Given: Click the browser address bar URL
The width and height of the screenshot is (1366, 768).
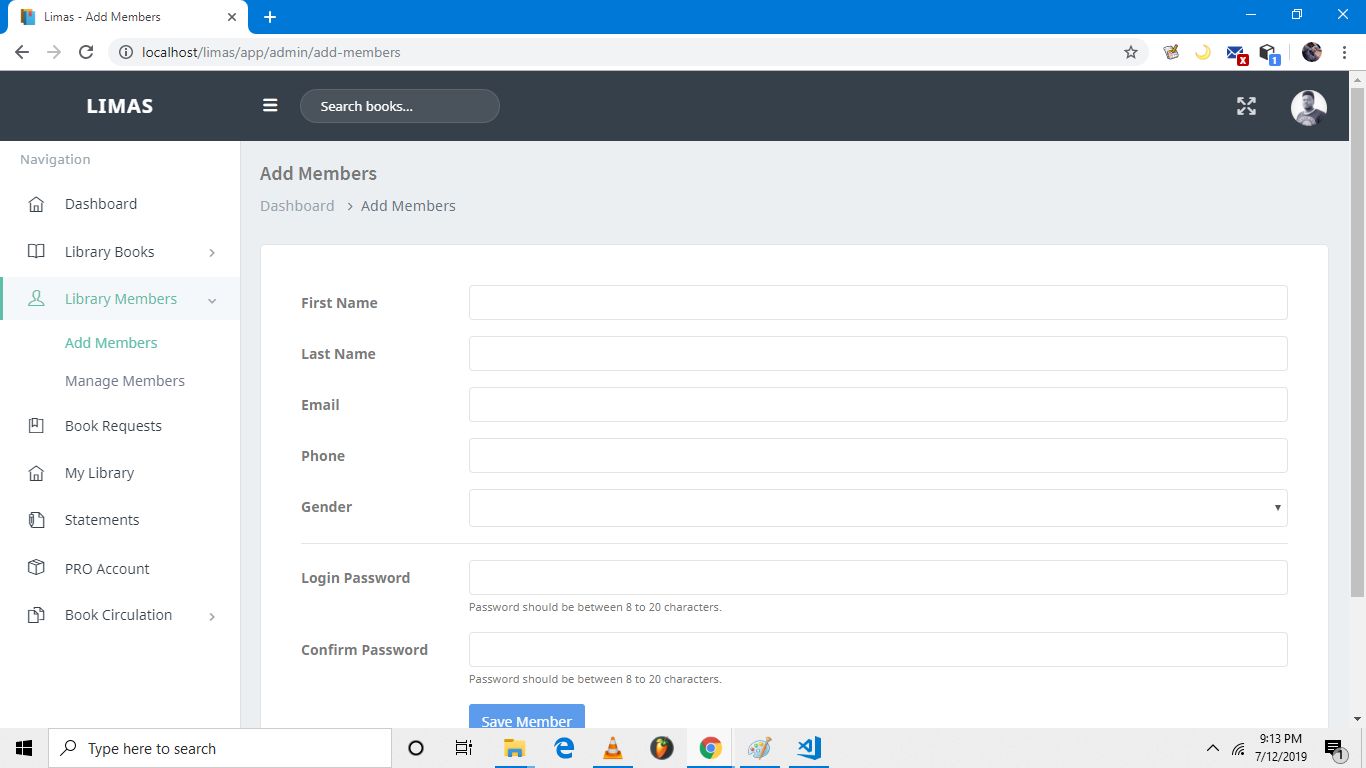Looking at the screenshot, I should [x=271, y=52].
